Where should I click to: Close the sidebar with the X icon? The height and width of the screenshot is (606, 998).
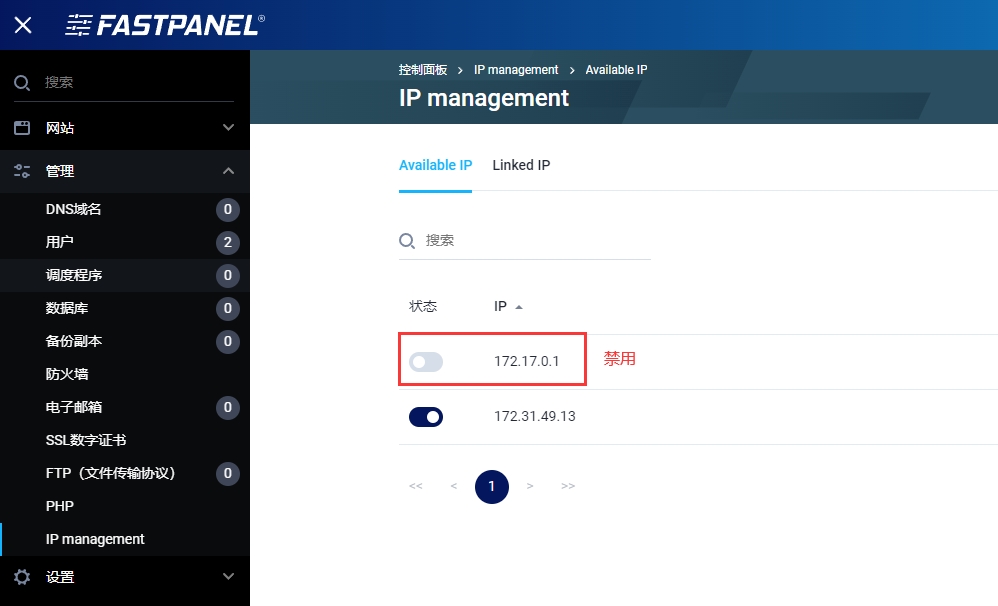pyautogui.click(x=23, y=25)
